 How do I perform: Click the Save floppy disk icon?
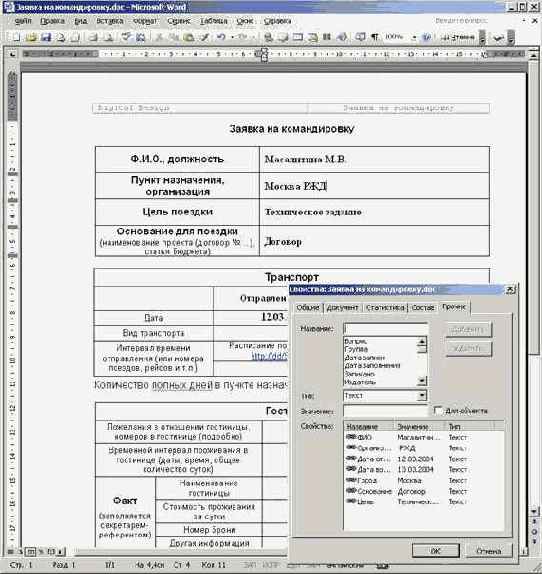pyautogui.click(x=46, y=37)
